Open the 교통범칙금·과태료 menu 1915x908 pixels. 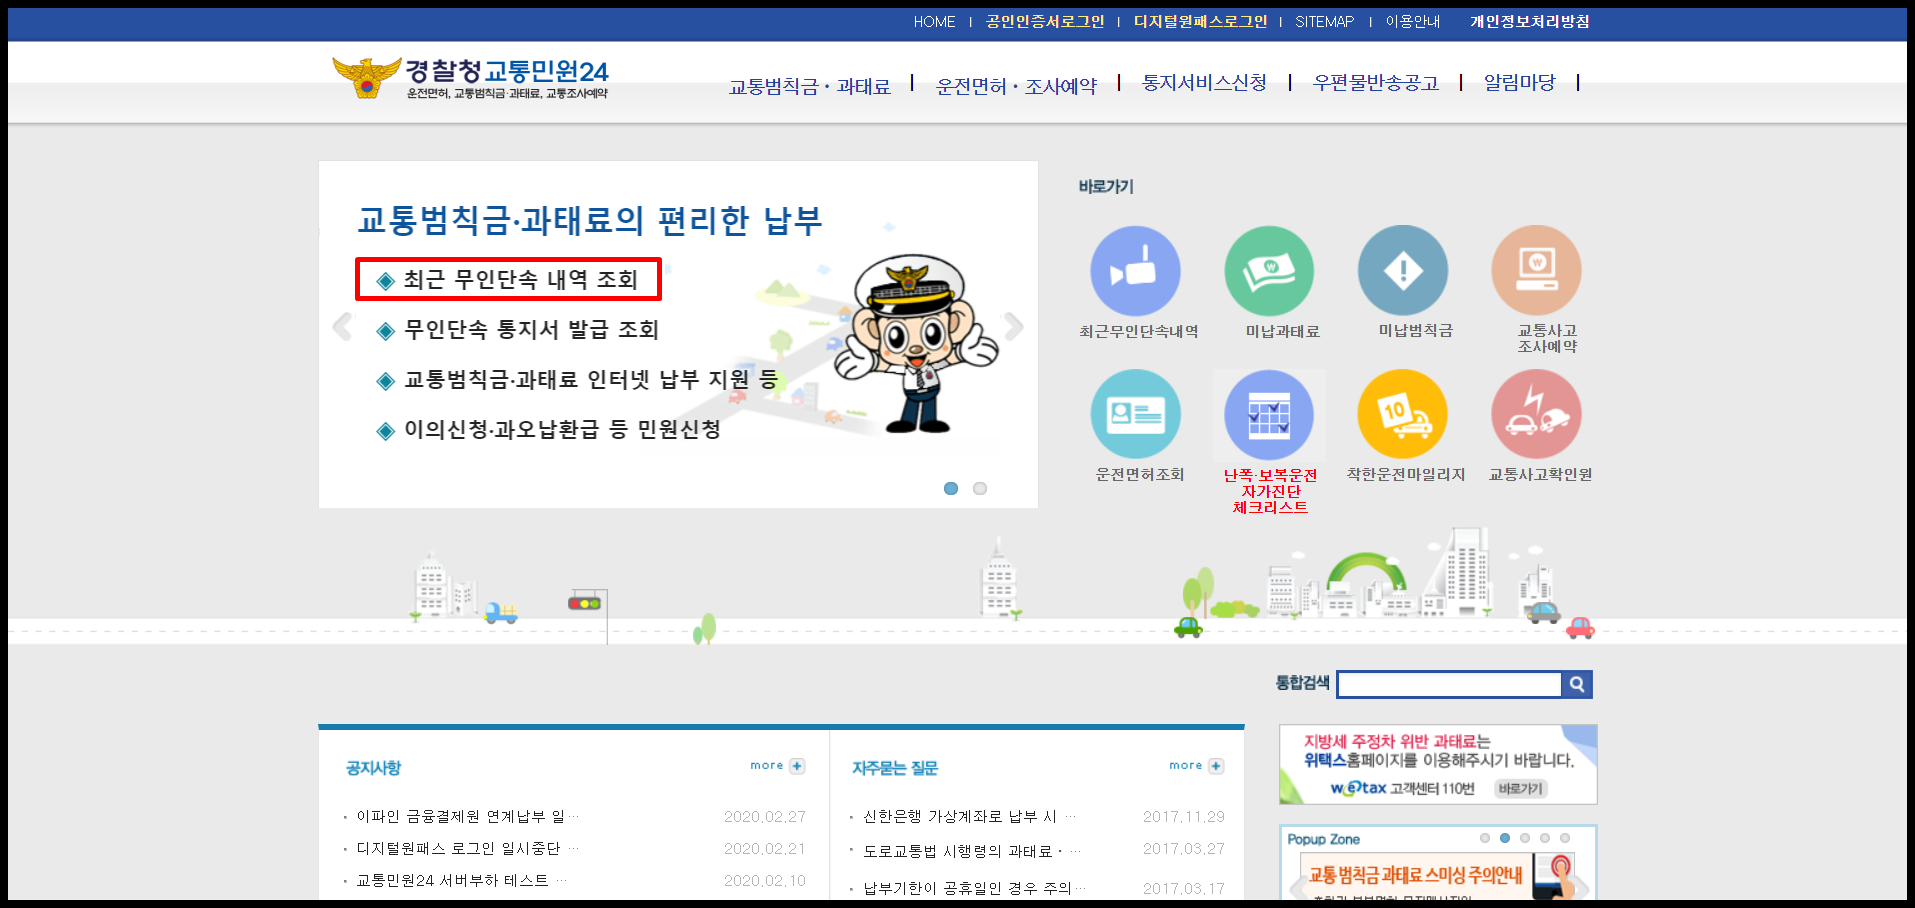pos(810,86)
